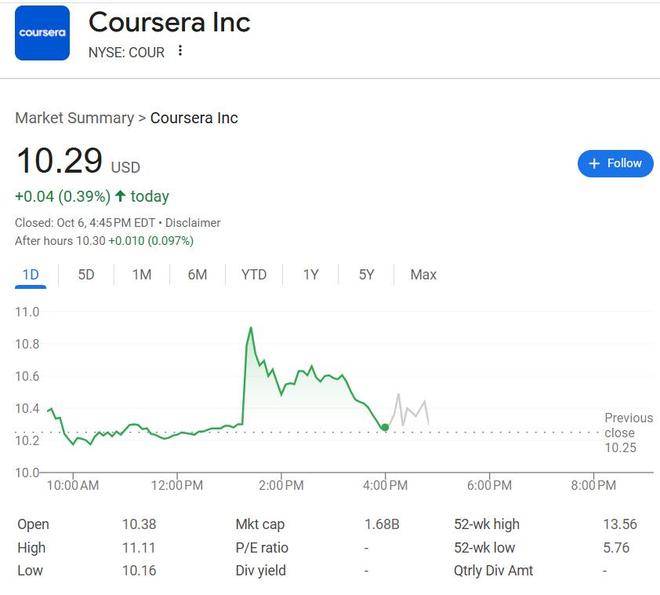Image resolution: width=660 pixels, height=595 pixels.
Task: Follow Coursera Inc stock
Action: point(615,164)
